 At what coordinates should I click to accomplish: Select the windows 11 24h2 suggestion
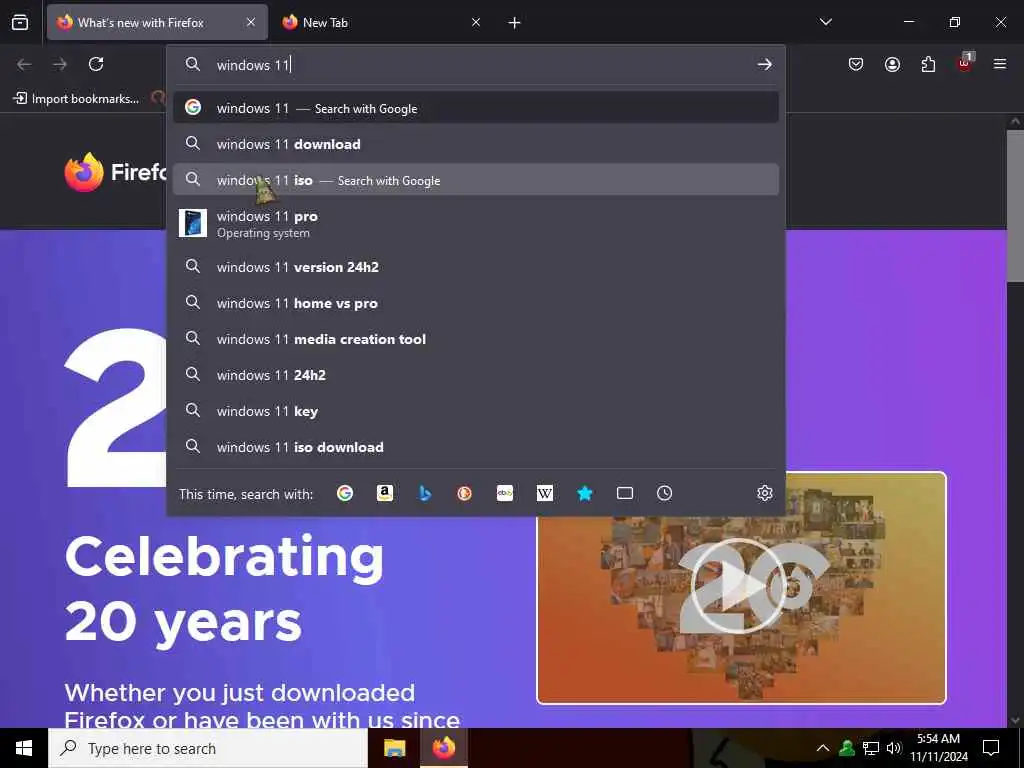[x=476, y=375]
